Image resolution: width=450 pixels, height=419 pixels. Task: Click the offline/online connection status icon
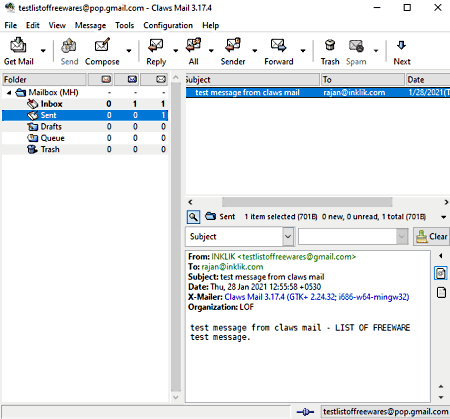305,412
